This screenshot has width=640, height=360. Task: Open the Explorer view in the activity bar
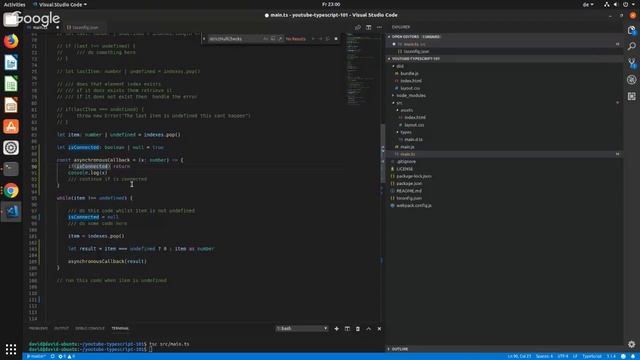pos(631,31)
